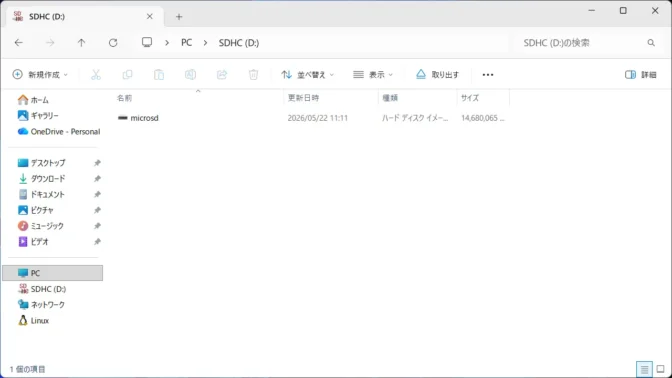Toggle the 詳細 details pane

[x=640, y=75]
